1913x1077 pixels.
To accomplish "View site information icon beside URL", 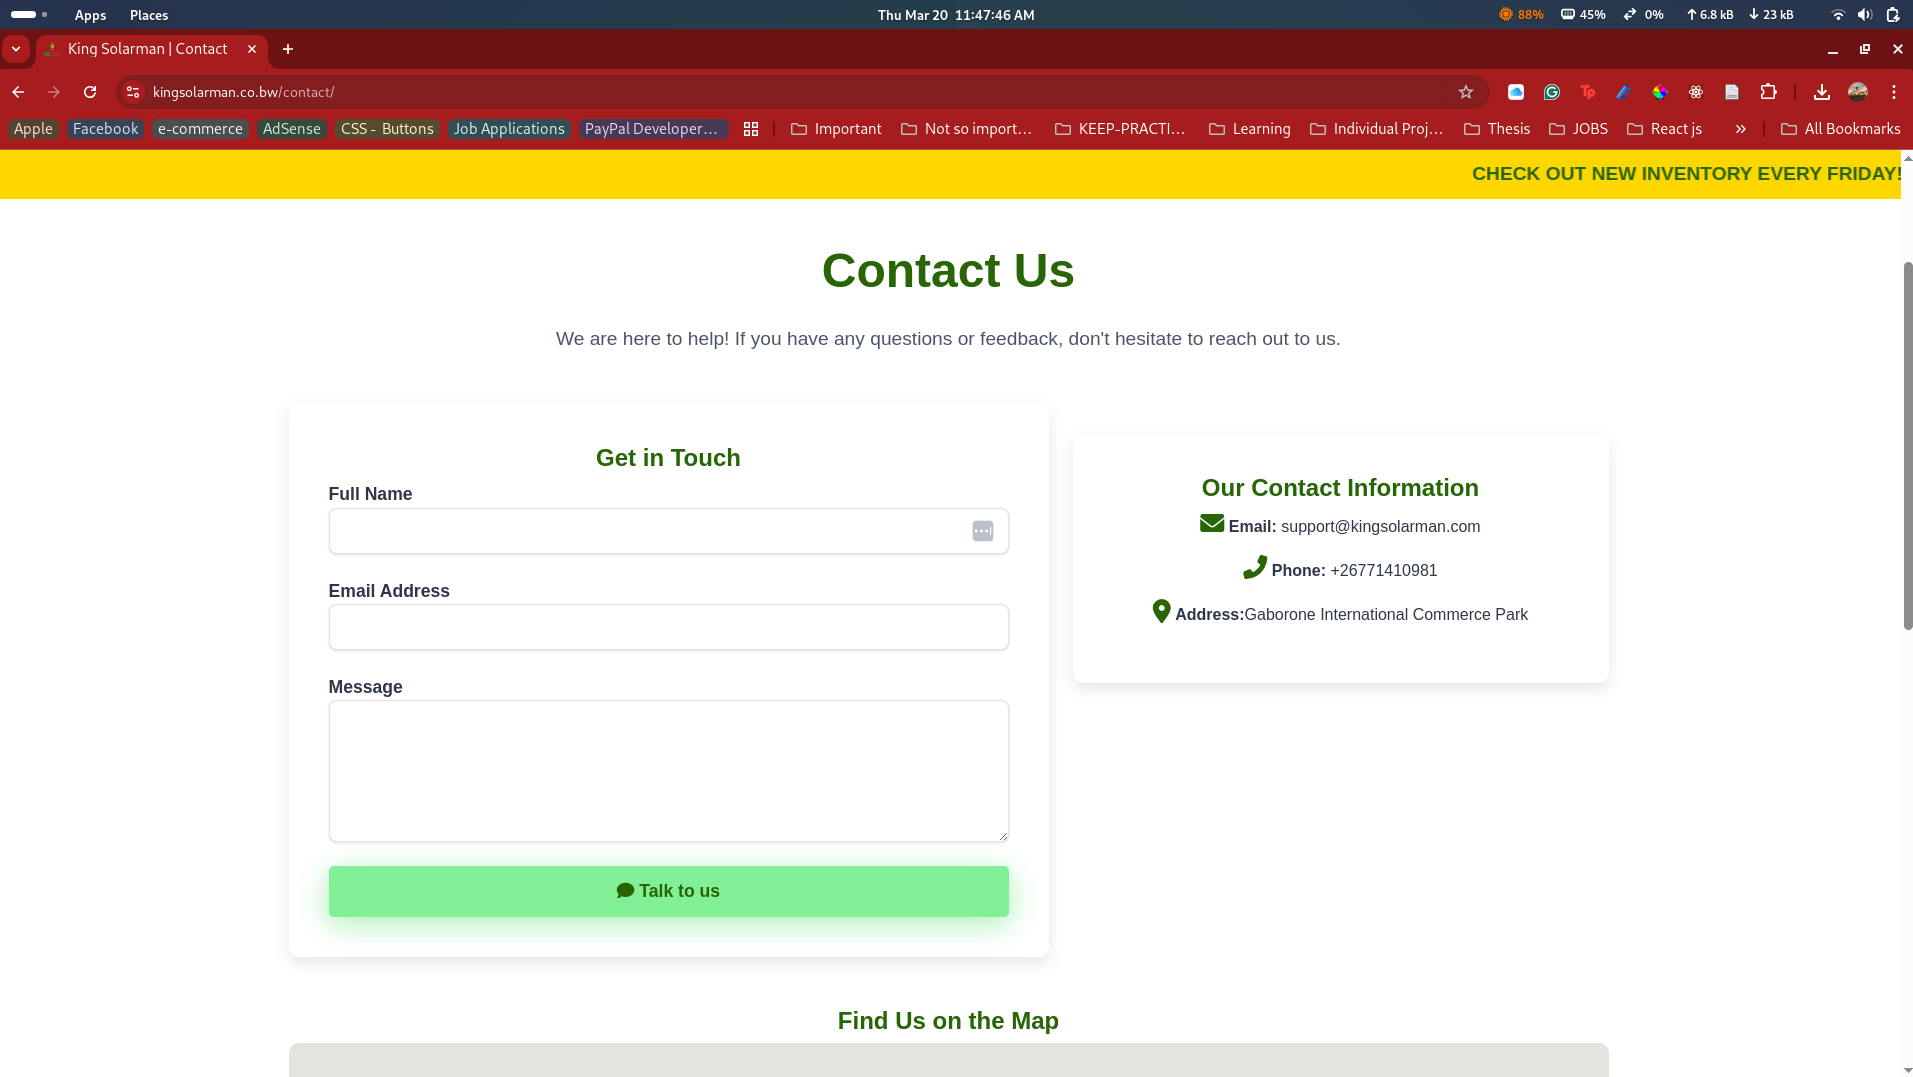I will tap(133, 92).
